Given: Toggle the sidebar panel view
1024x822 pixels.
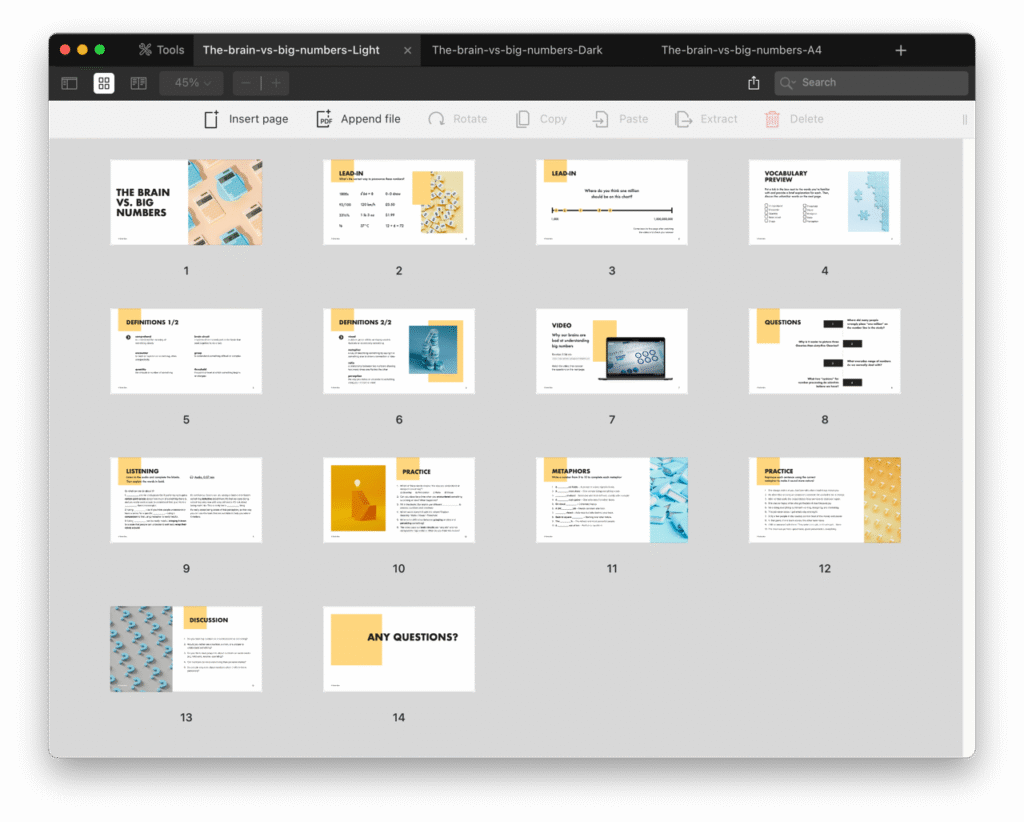Looking at the screenshot, I should pos(70,83).
